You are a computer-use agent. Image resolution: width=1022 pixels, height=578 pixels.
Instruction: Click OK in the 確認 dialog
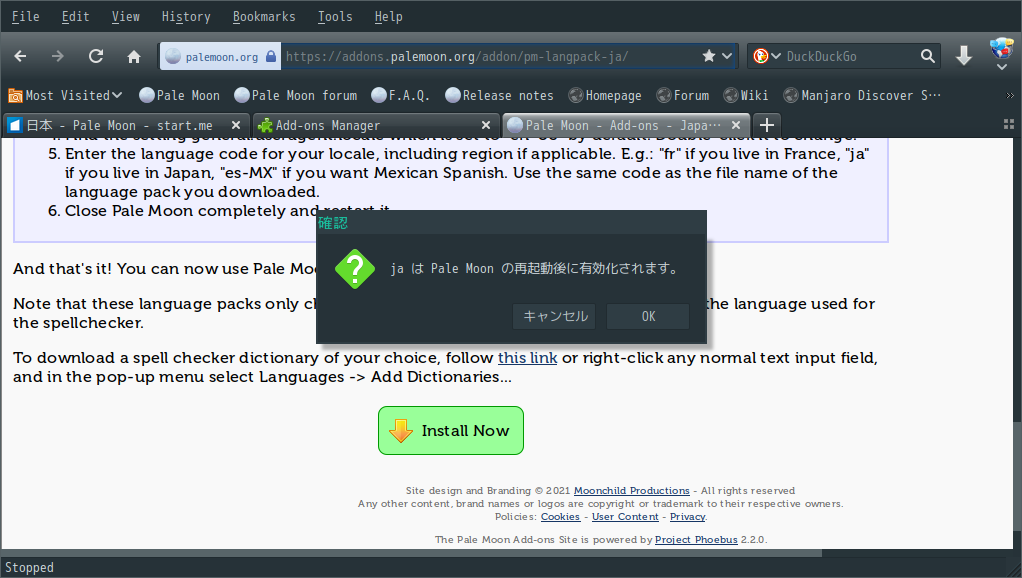click(x=648, y=316)
